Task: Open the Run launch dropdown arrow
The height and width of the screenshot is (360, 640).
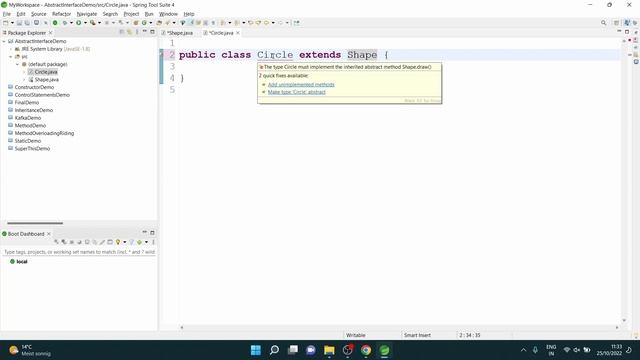Action: (85, 23)
